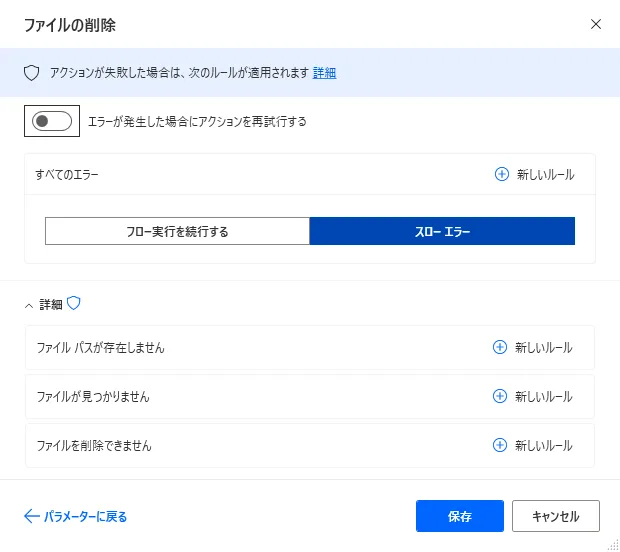
Task: Enable the retry action on error toggle
Action: point(52,122)
